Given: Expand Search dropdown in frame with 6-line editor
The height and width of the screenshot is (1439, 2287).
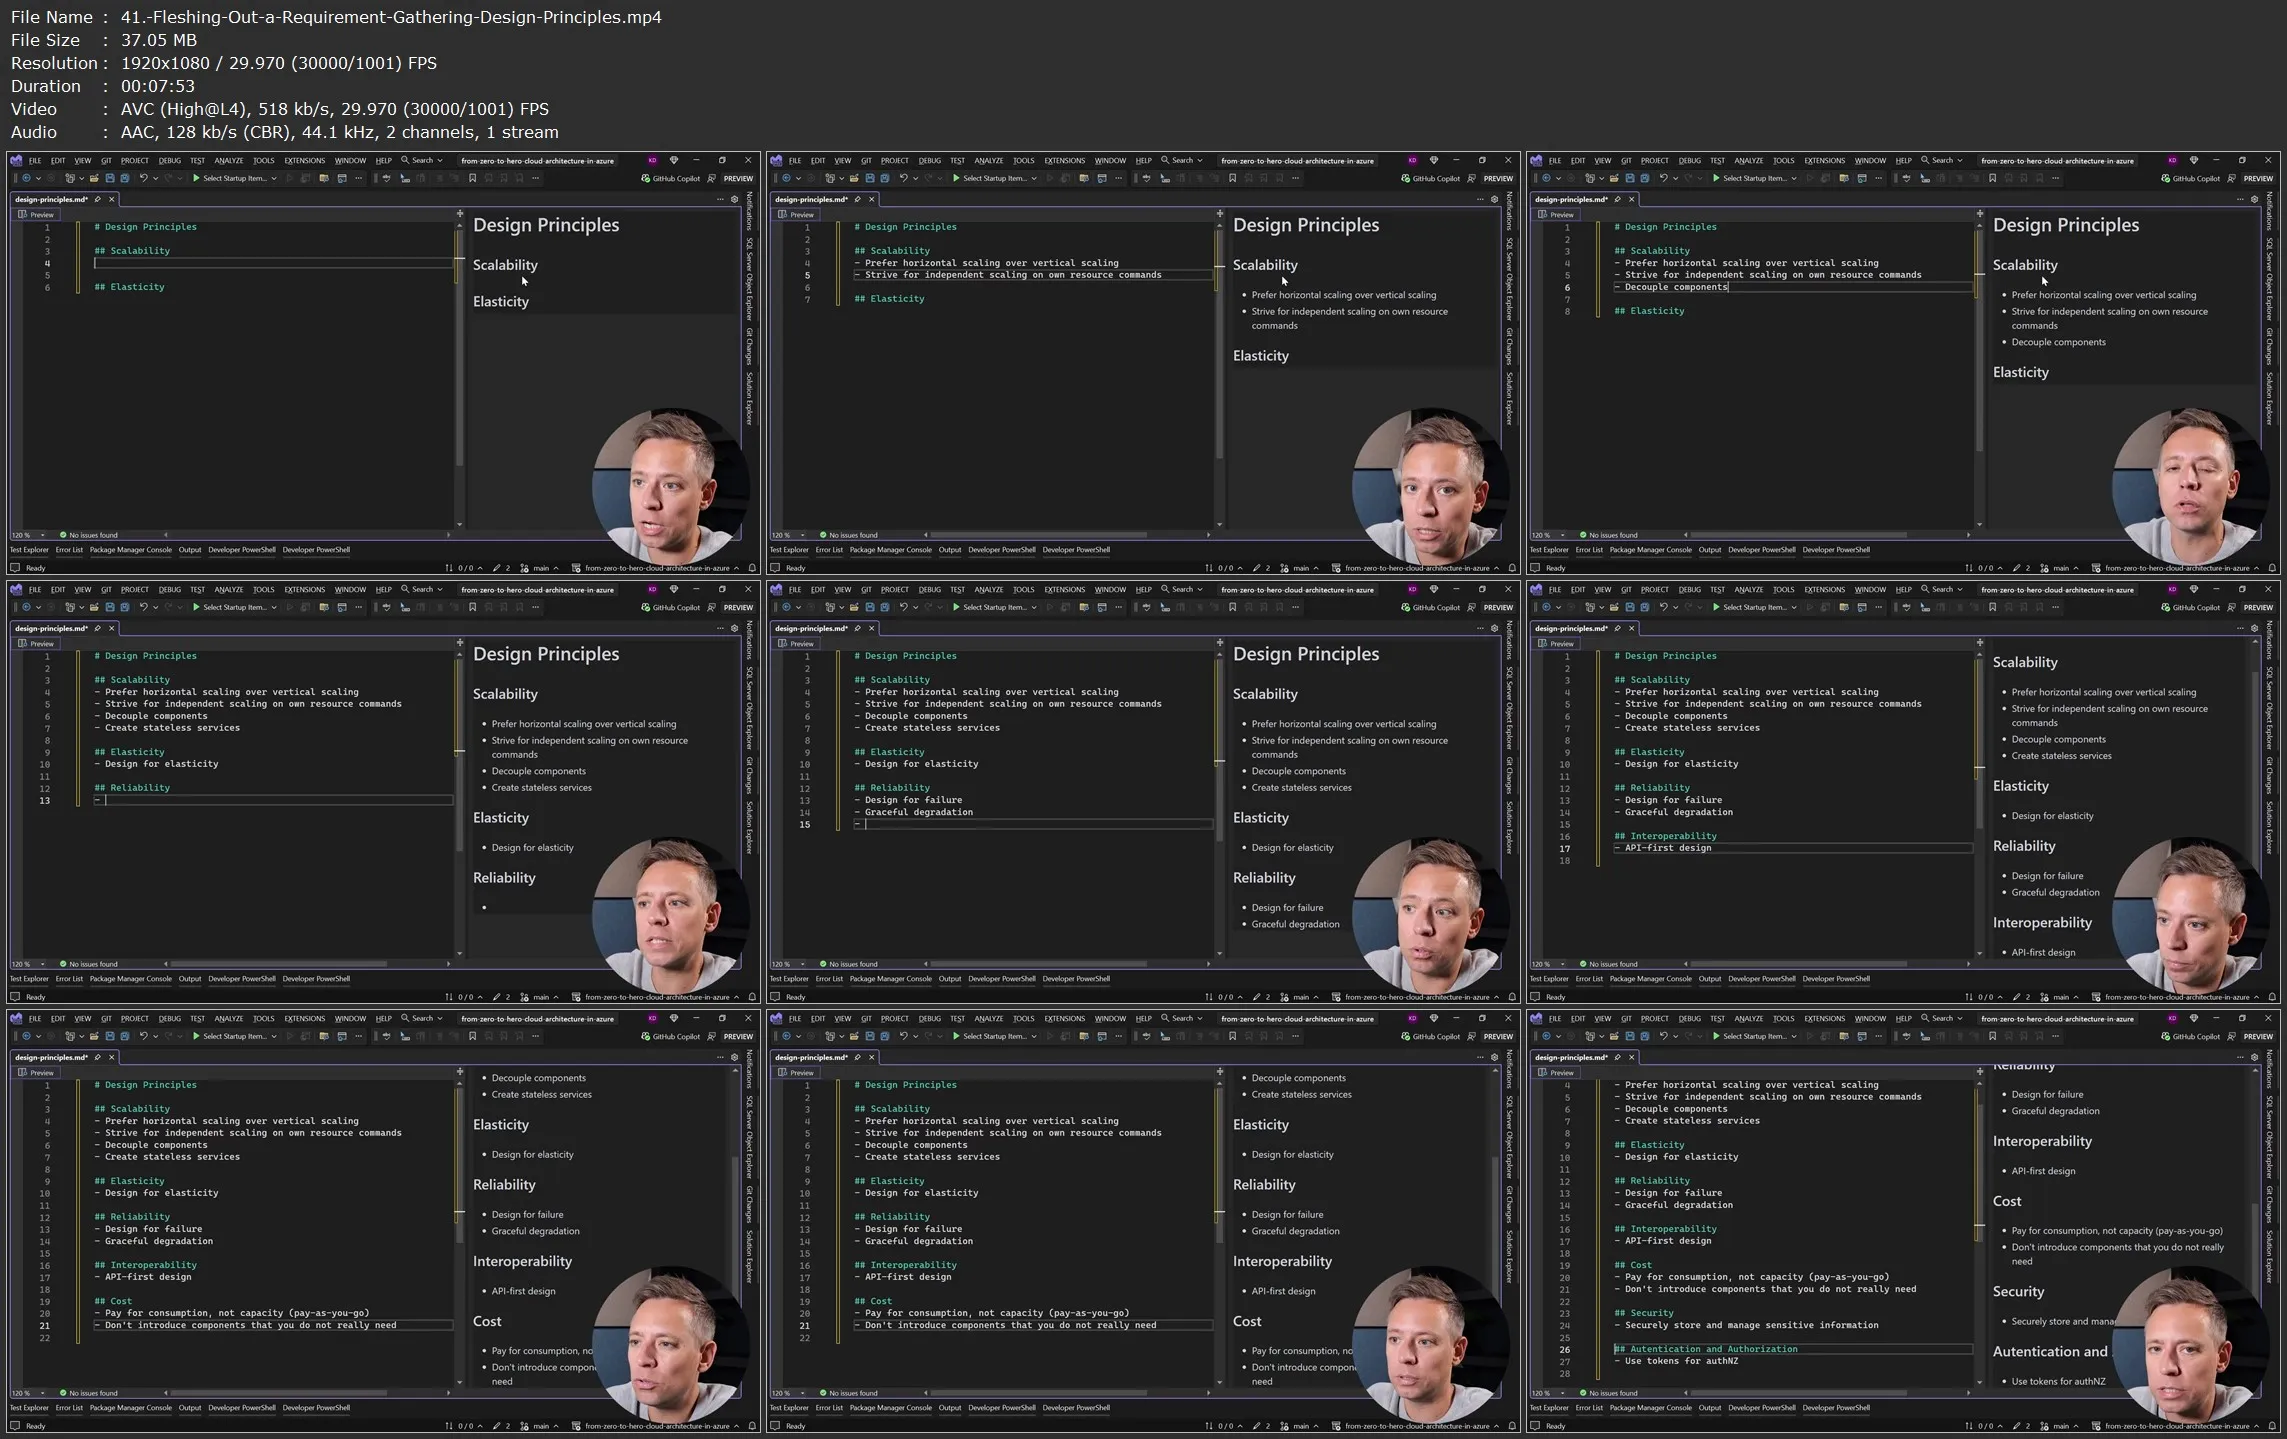Looking at the screenshot, I should 440,160.
